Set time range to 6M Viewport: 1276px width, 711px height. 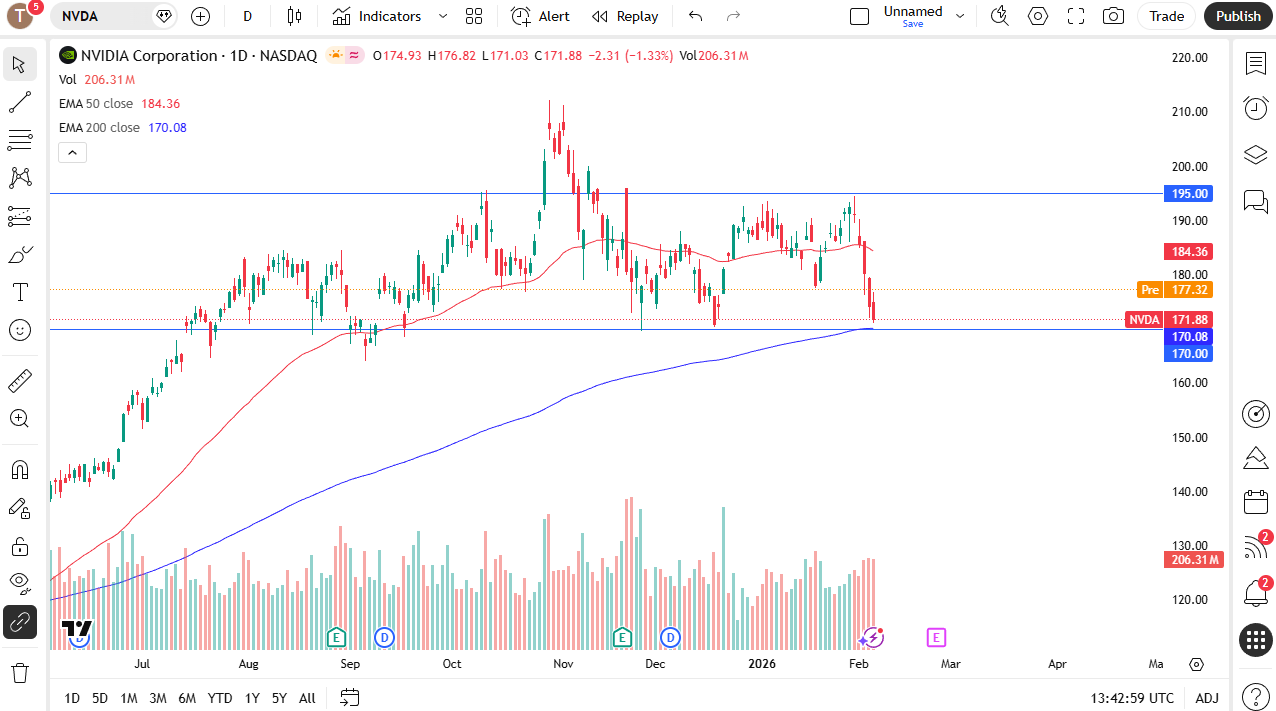pos(187,698)
